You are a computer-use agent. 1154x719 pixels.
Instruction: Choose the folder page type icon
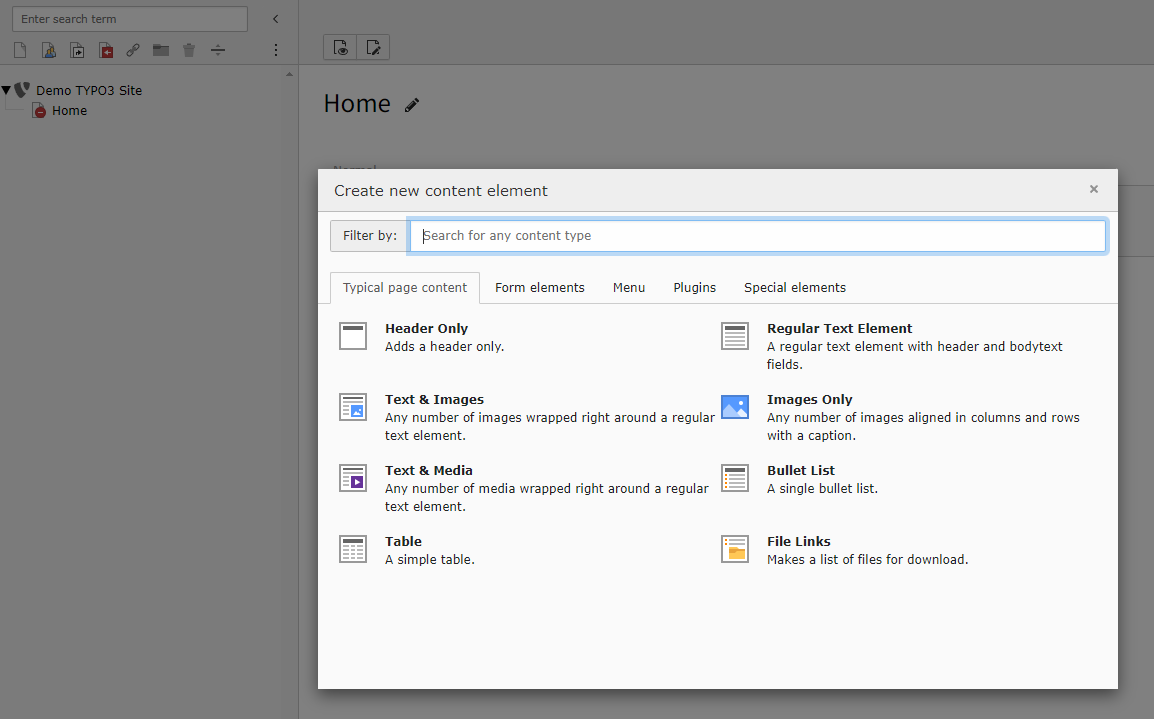160,49
